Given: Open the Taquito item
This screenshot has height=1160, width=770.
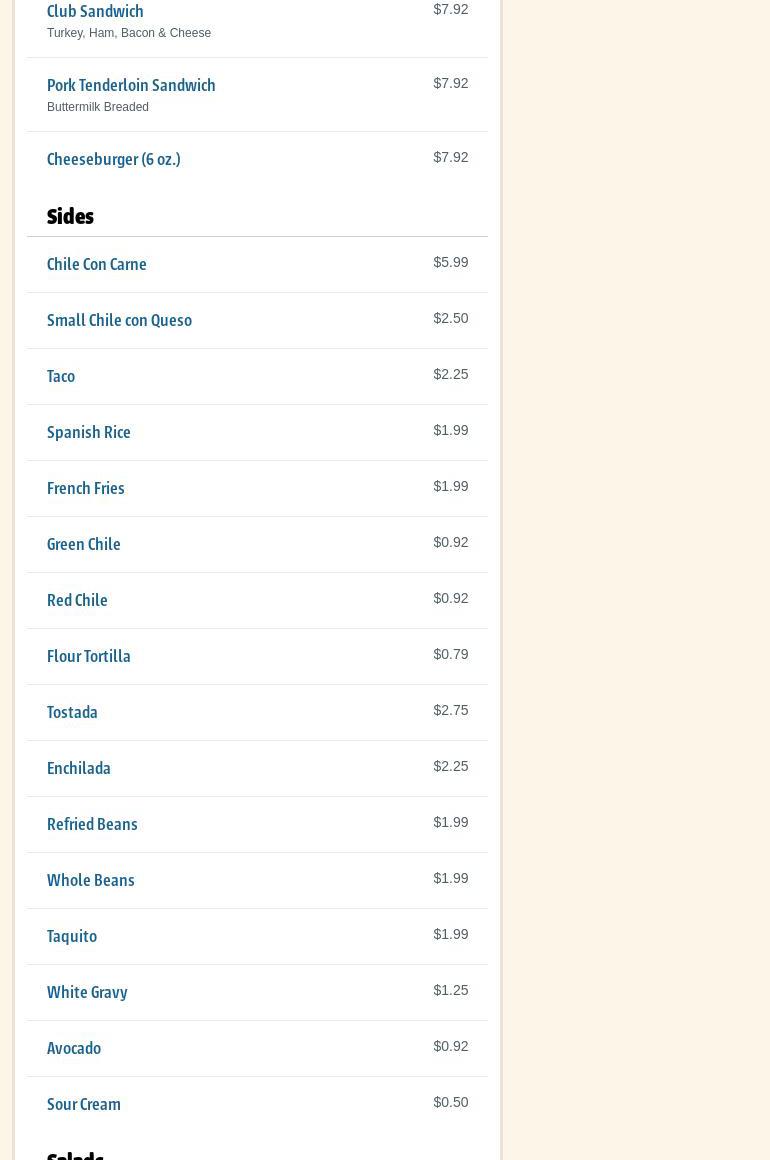Looking at the screenshot, I should tap(72, 936).
